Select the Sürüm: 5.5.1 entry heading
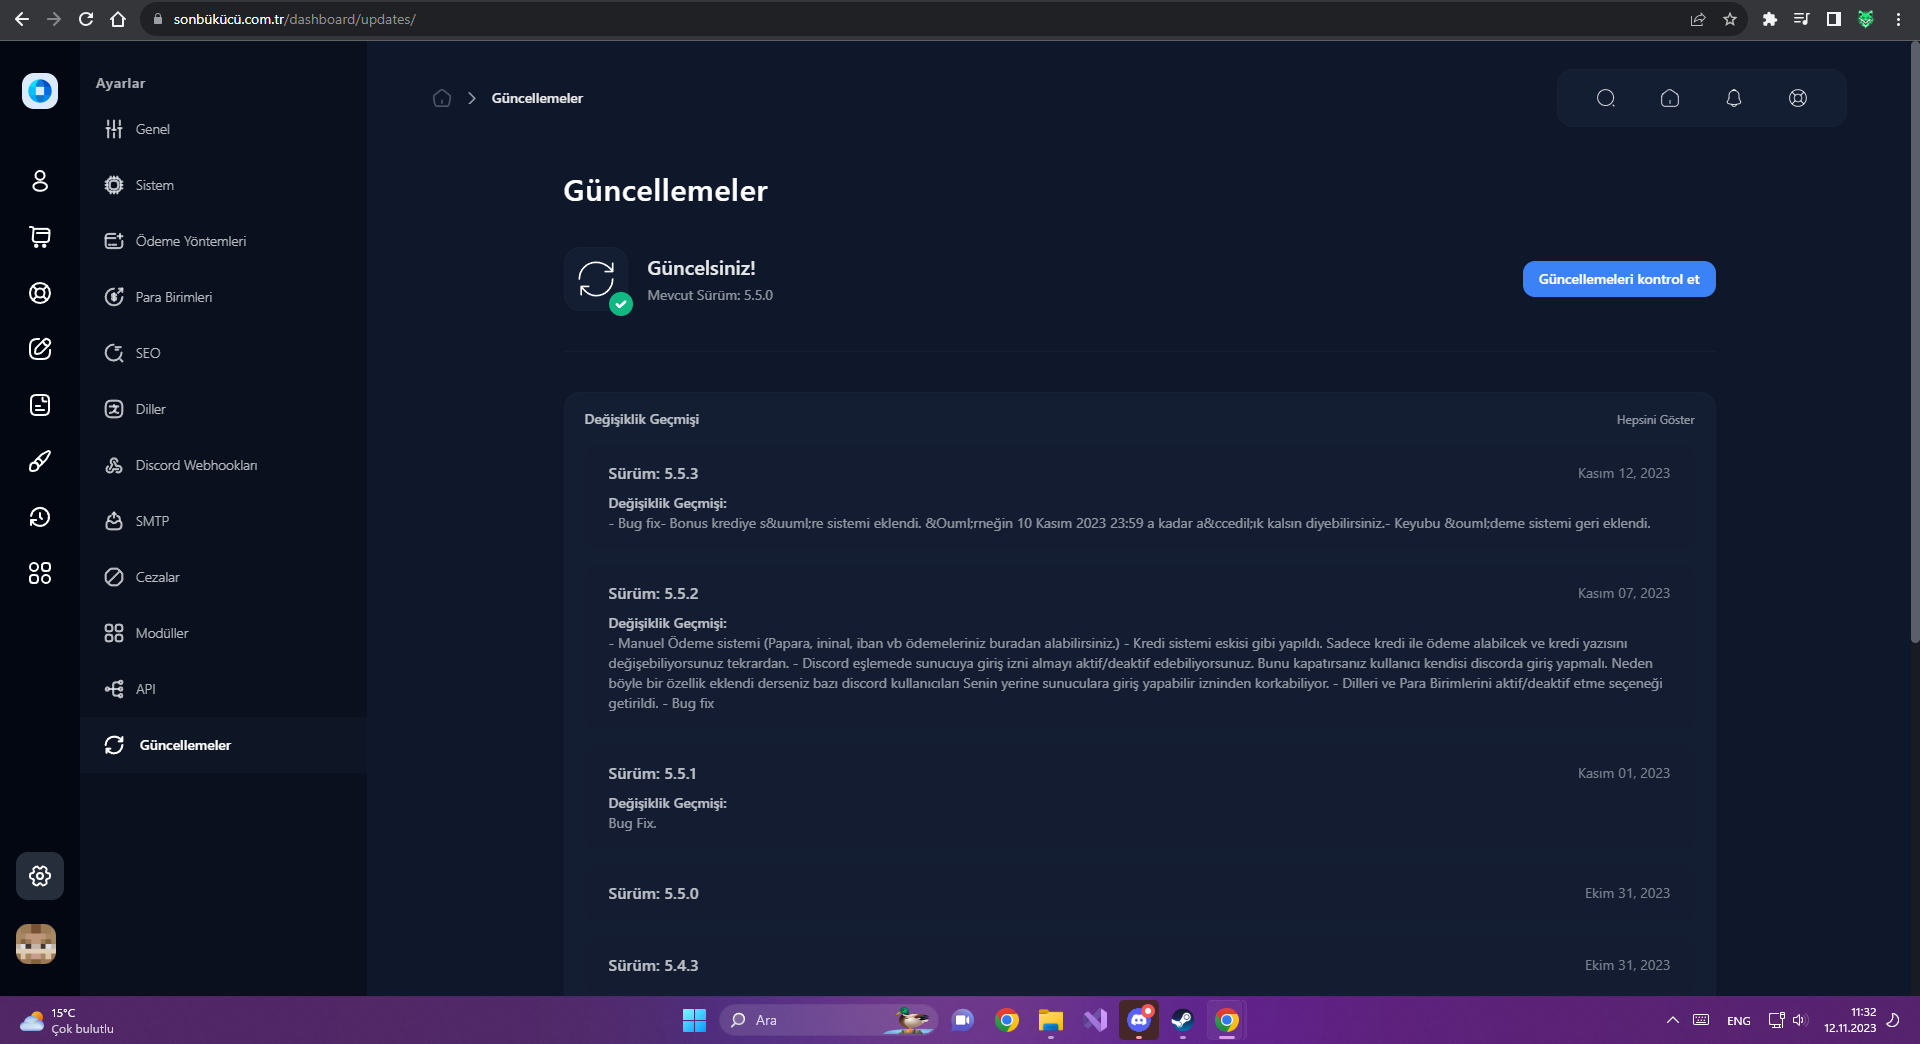Image resolution: width=1920 pixels, height=1044 pixels. tap(652, 774)
